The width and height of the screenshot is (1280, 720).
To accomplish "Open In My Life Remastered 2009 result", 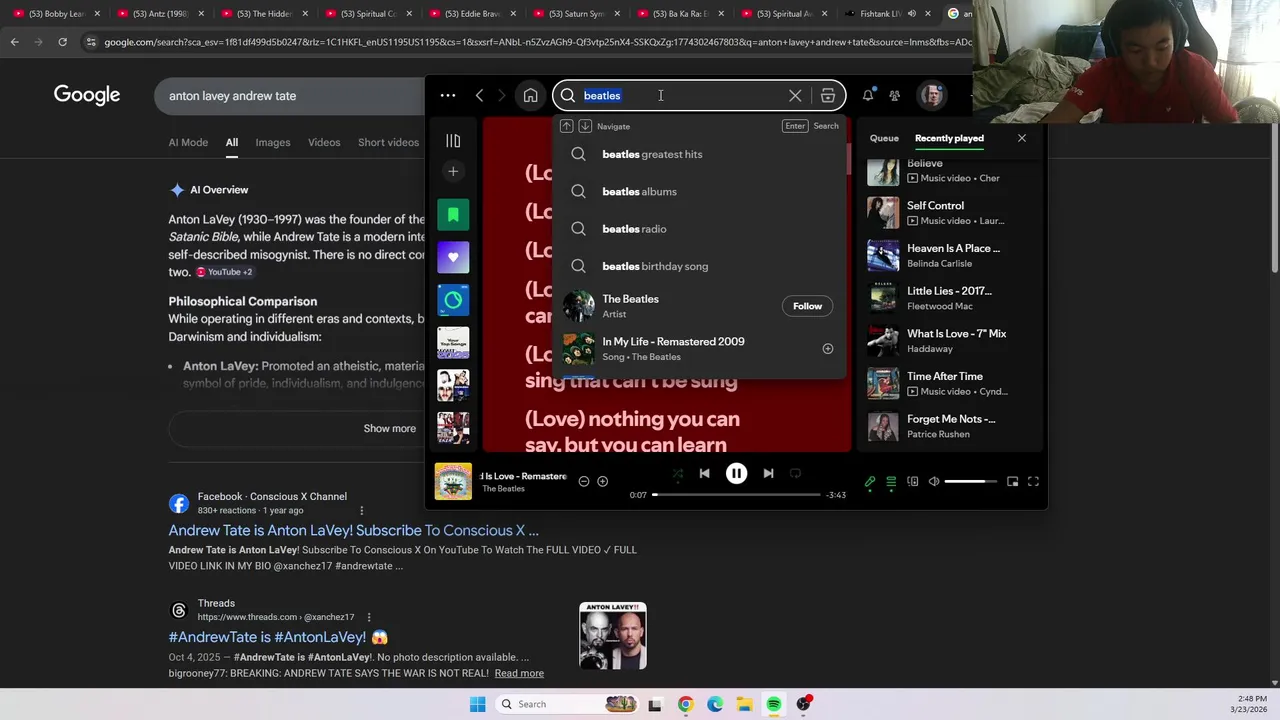I will coord(700,349).
